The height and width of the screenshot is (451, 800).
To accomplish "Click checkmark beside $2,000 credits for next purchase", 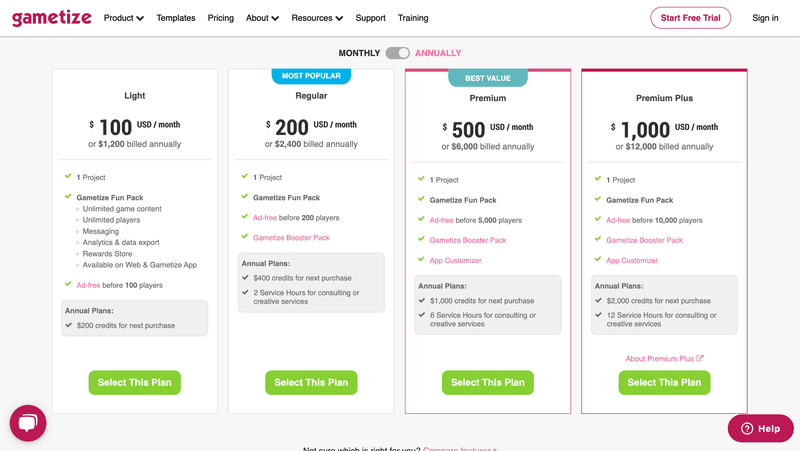I will click(x=598, y=300).
